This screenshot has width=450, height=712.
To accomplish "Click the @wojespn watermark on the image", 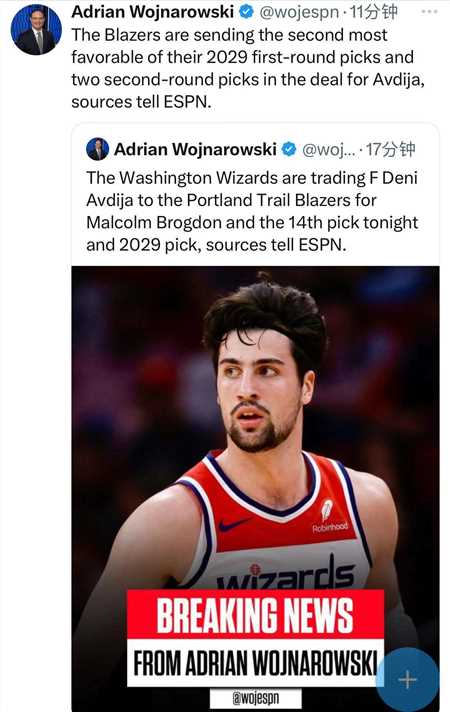I will point(256,698).
